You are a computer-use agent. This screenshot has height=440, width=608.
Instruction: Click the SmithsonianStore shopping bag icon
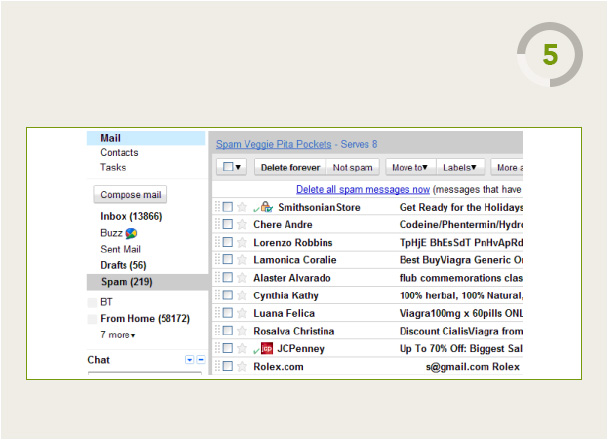[266, 207]
